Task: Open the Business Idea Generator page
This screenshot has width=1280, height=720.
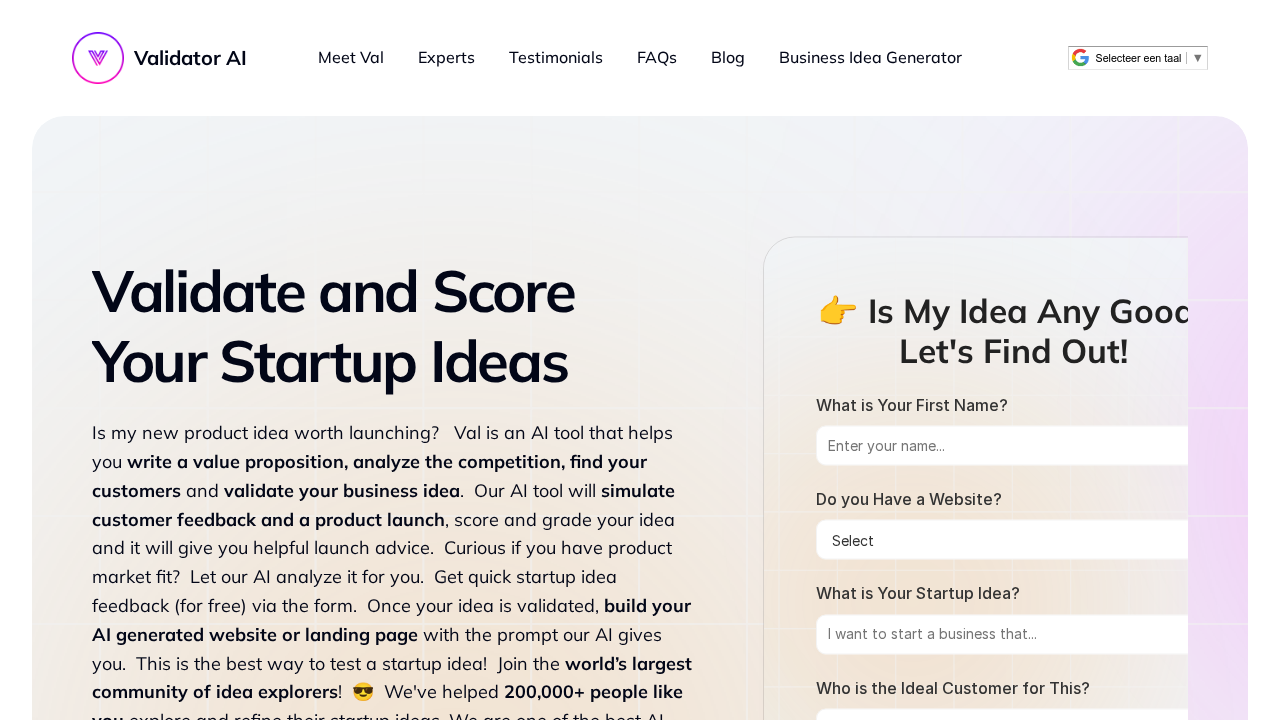Action: click(x=870, y=58)
